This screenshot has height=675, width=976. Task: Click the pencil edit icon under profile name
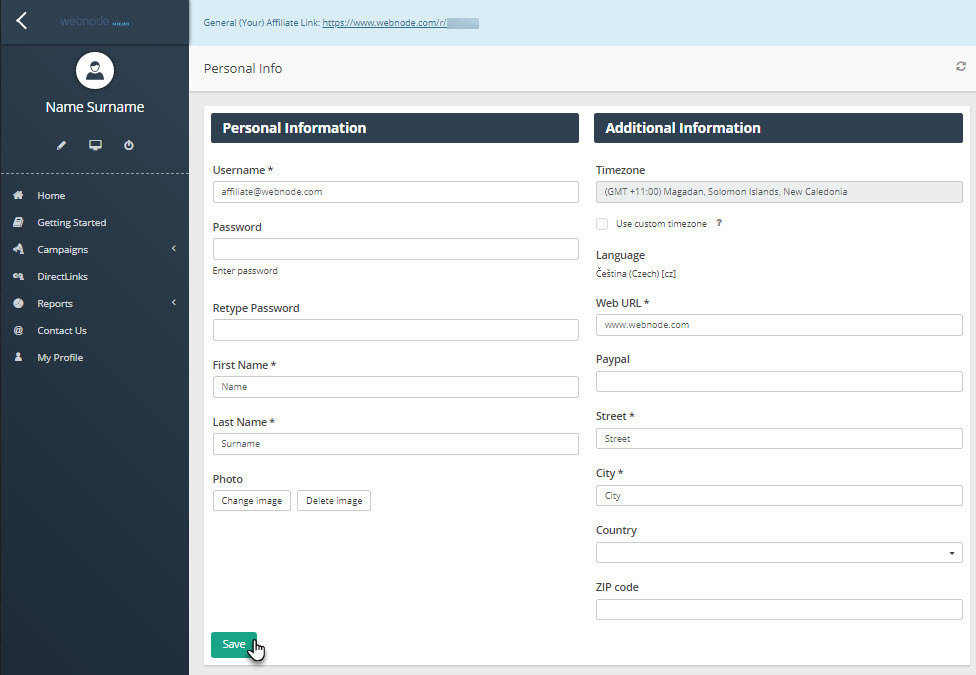(x=61, y=146)
